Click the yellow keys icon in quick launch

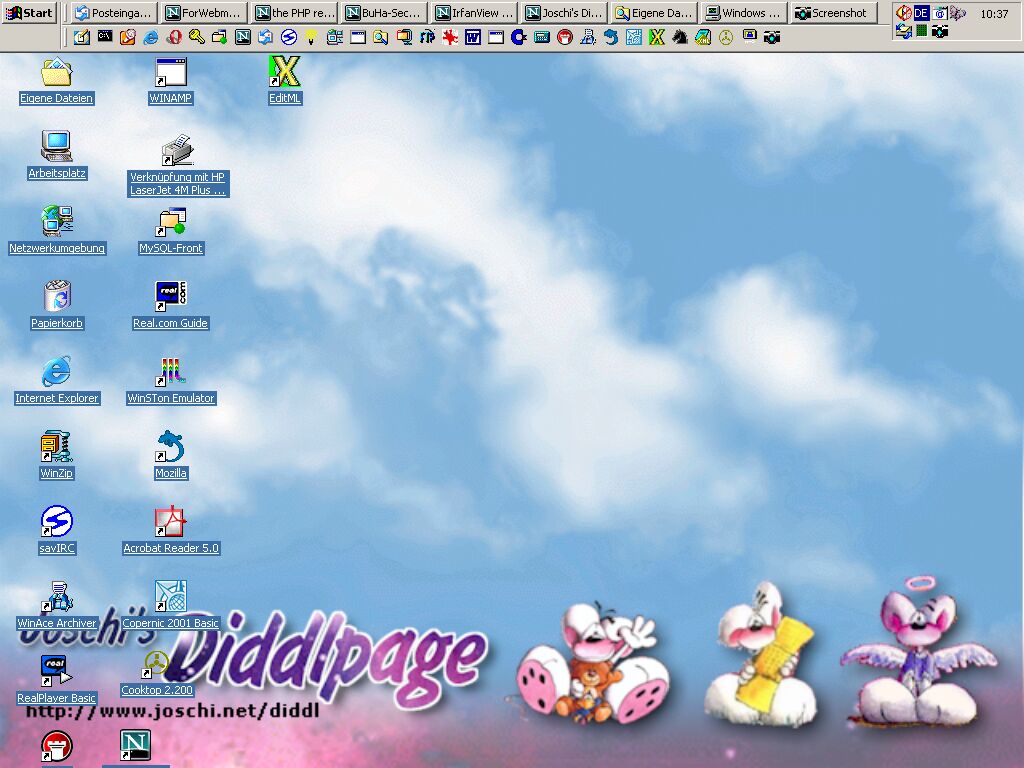pos(197,37)
